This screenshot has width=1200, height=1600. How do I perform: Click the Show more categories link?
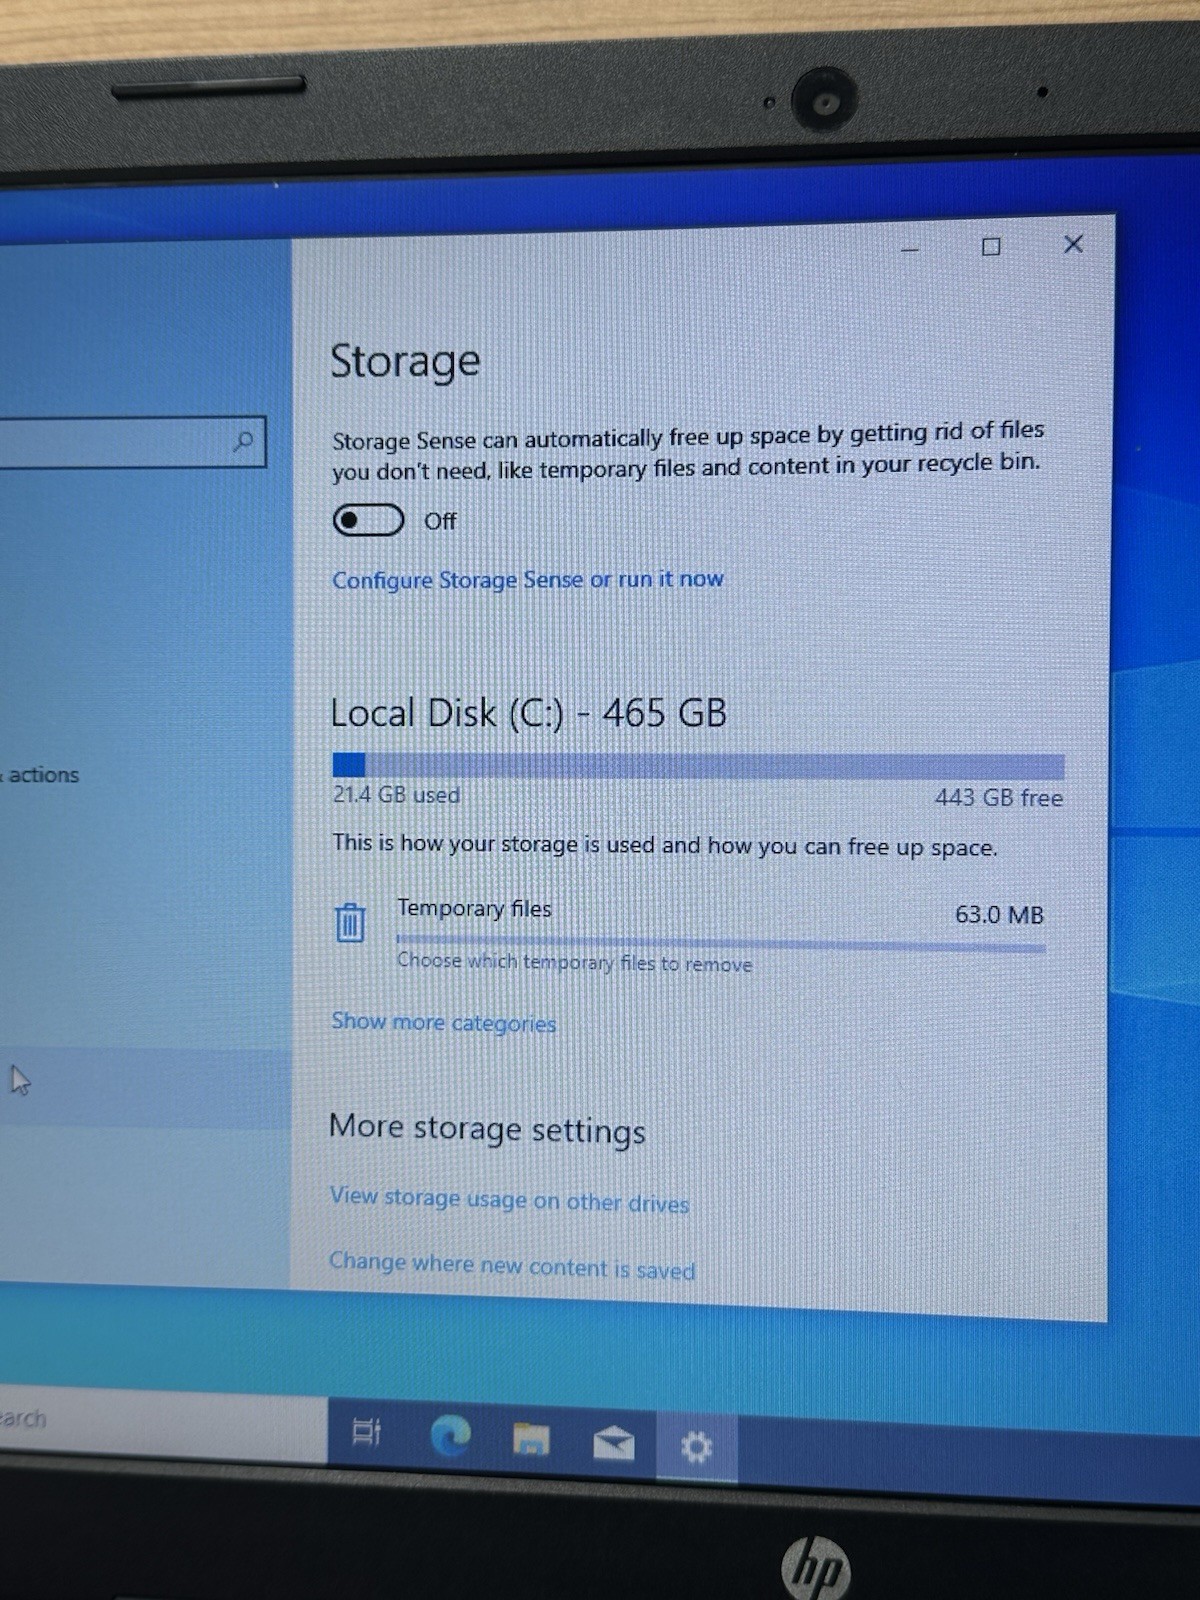(x=443, y=1022)
